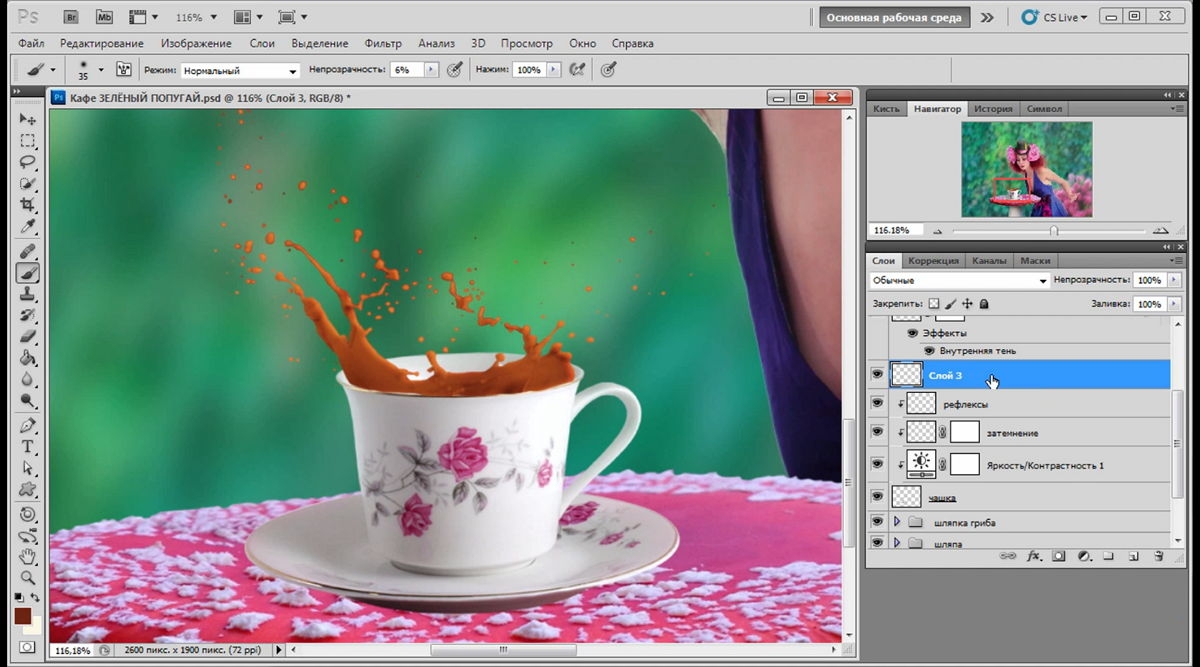Toggle lock position of layer
1200x667 pixels.
[x=967, y=304]
